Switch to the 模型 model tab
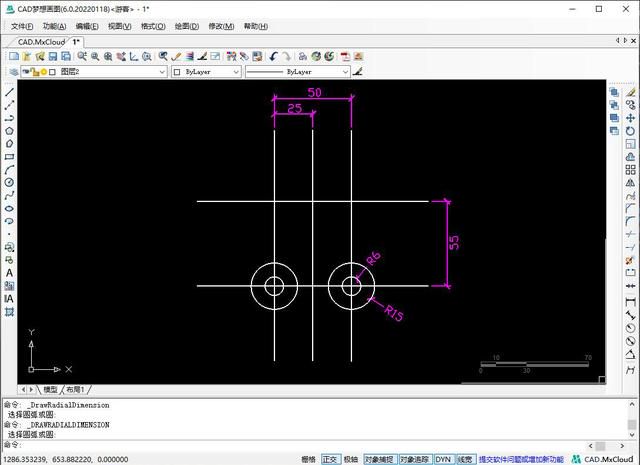Screen dimensions: 640x465 [51, 390]
